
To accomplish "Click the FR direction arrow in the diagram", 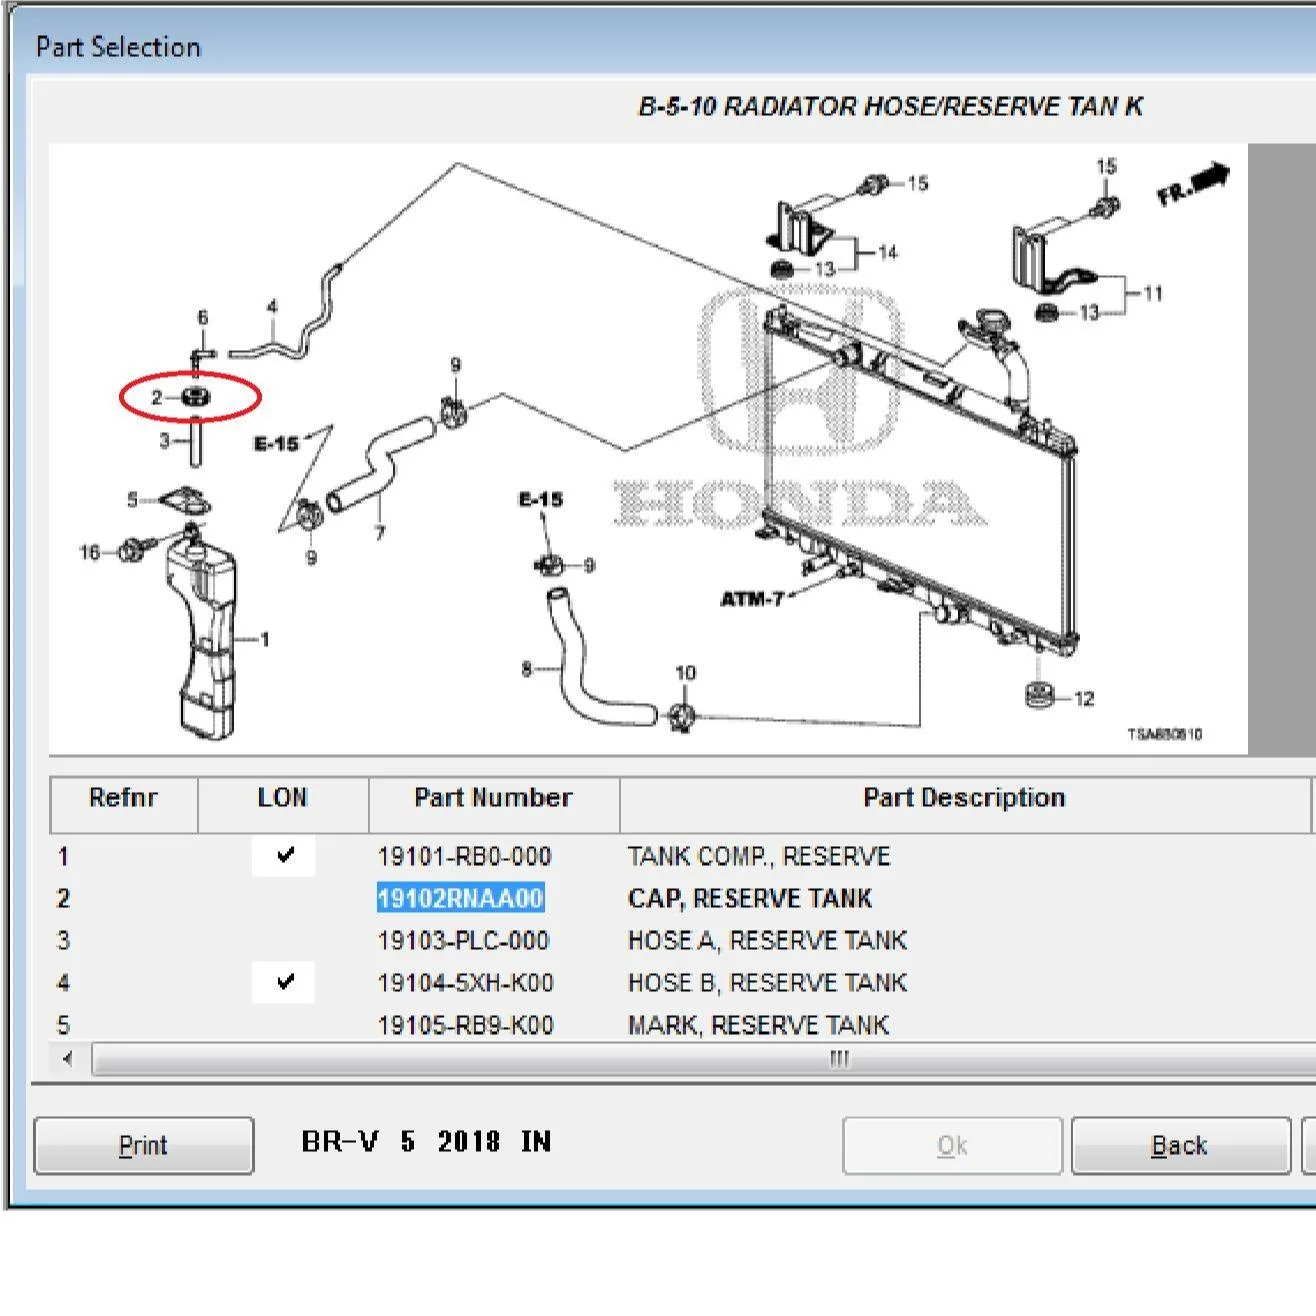I will (x=1193, y=184).
